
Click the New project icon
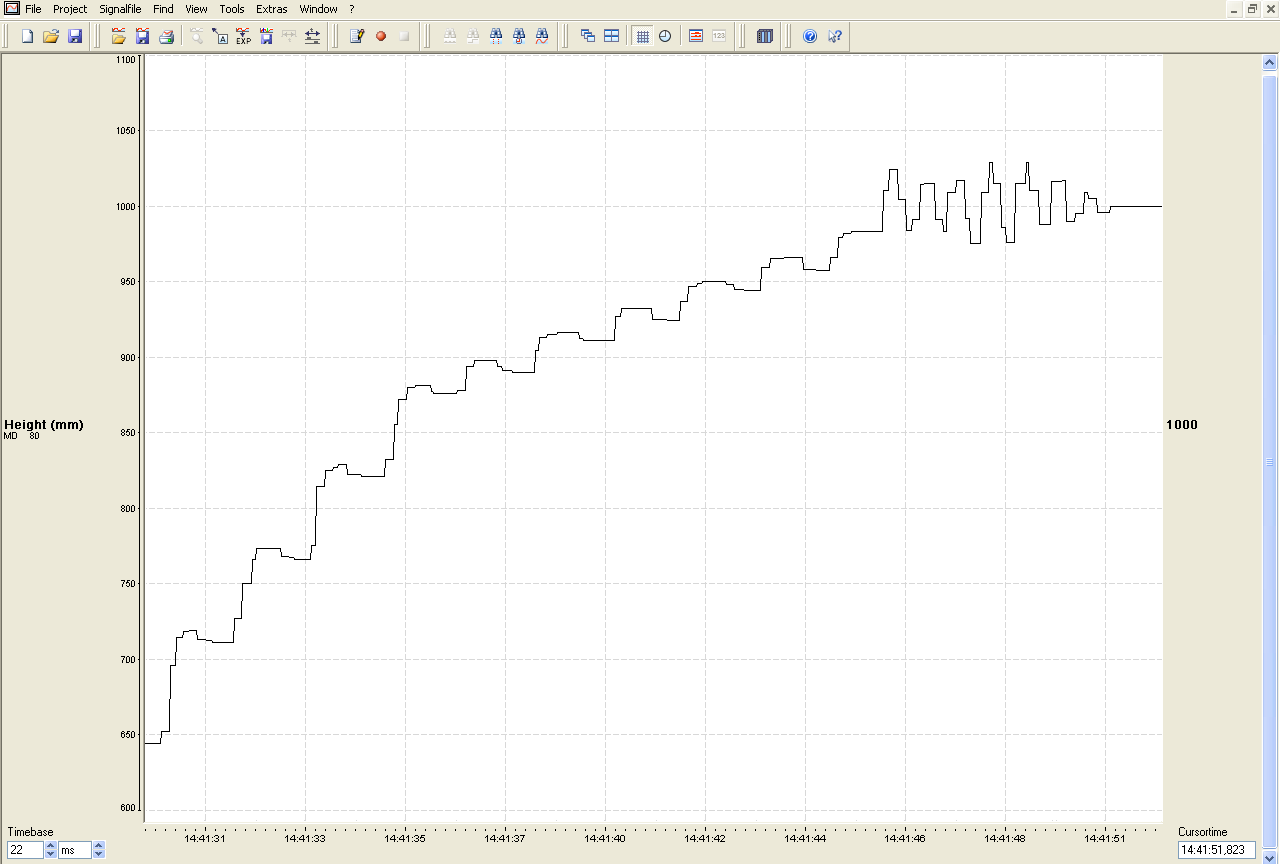27,36
